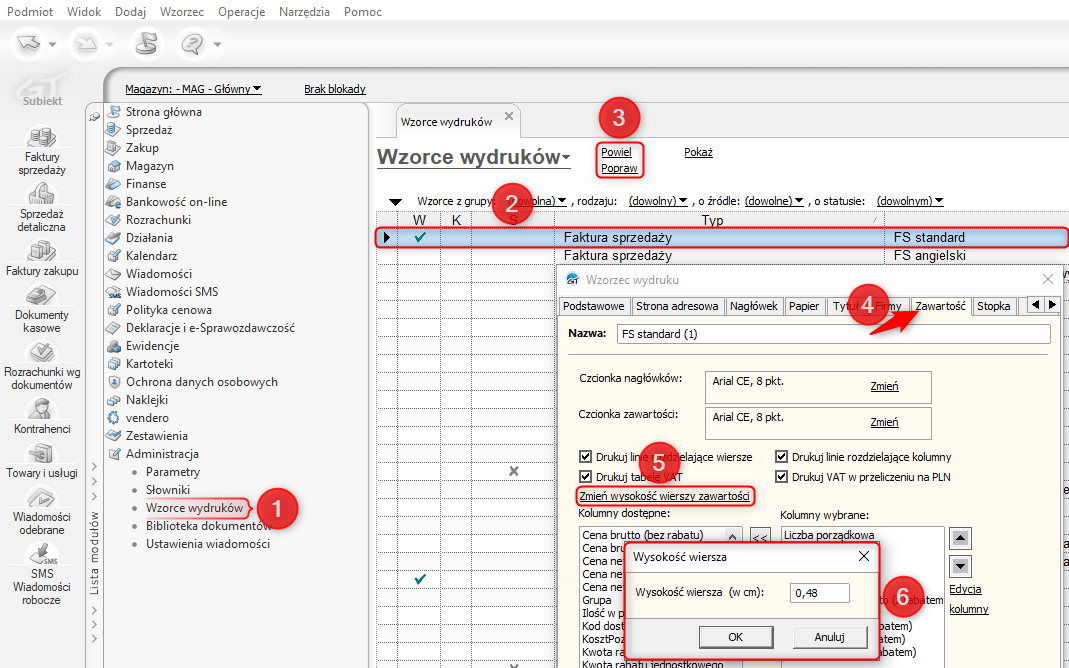
Task: Open the Podmiot menu
Action: tap(30, 12)
